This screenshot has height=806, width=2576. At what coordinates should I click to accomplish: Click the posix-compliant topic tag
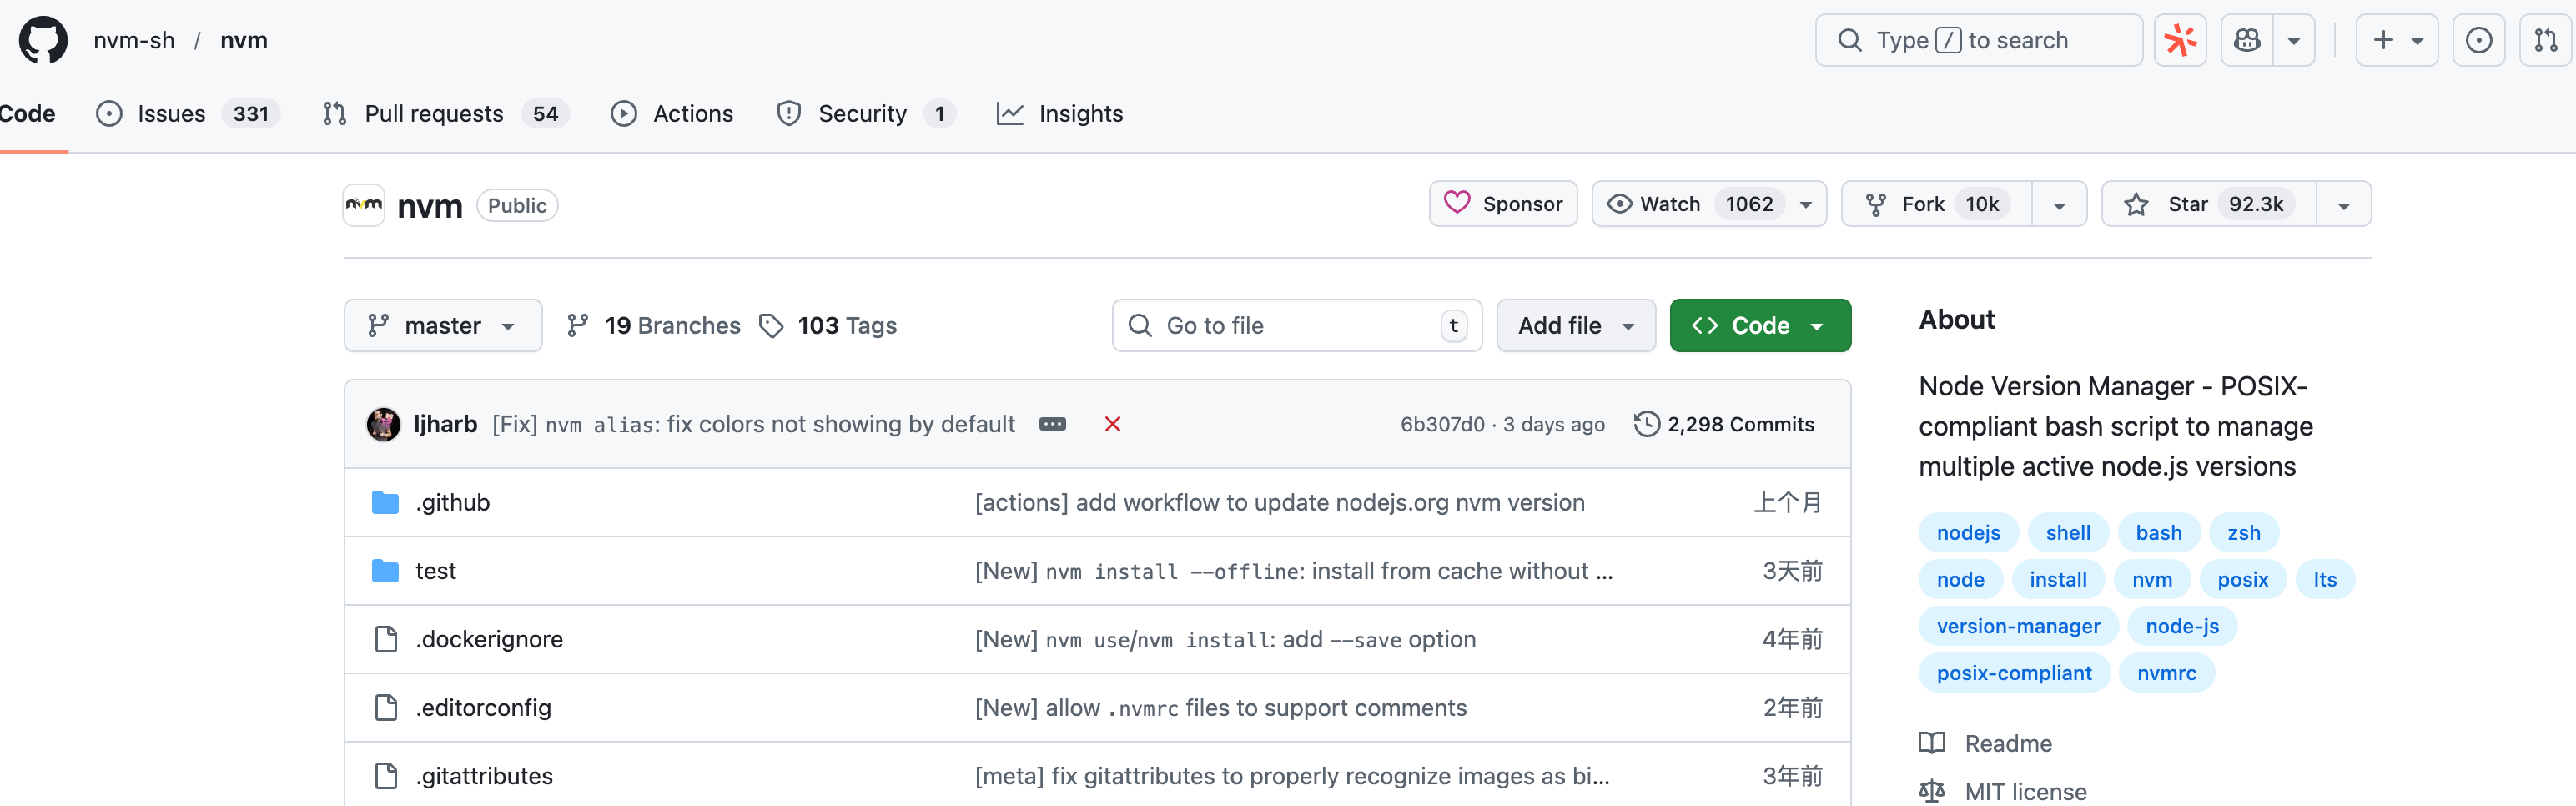point(2014,673)
